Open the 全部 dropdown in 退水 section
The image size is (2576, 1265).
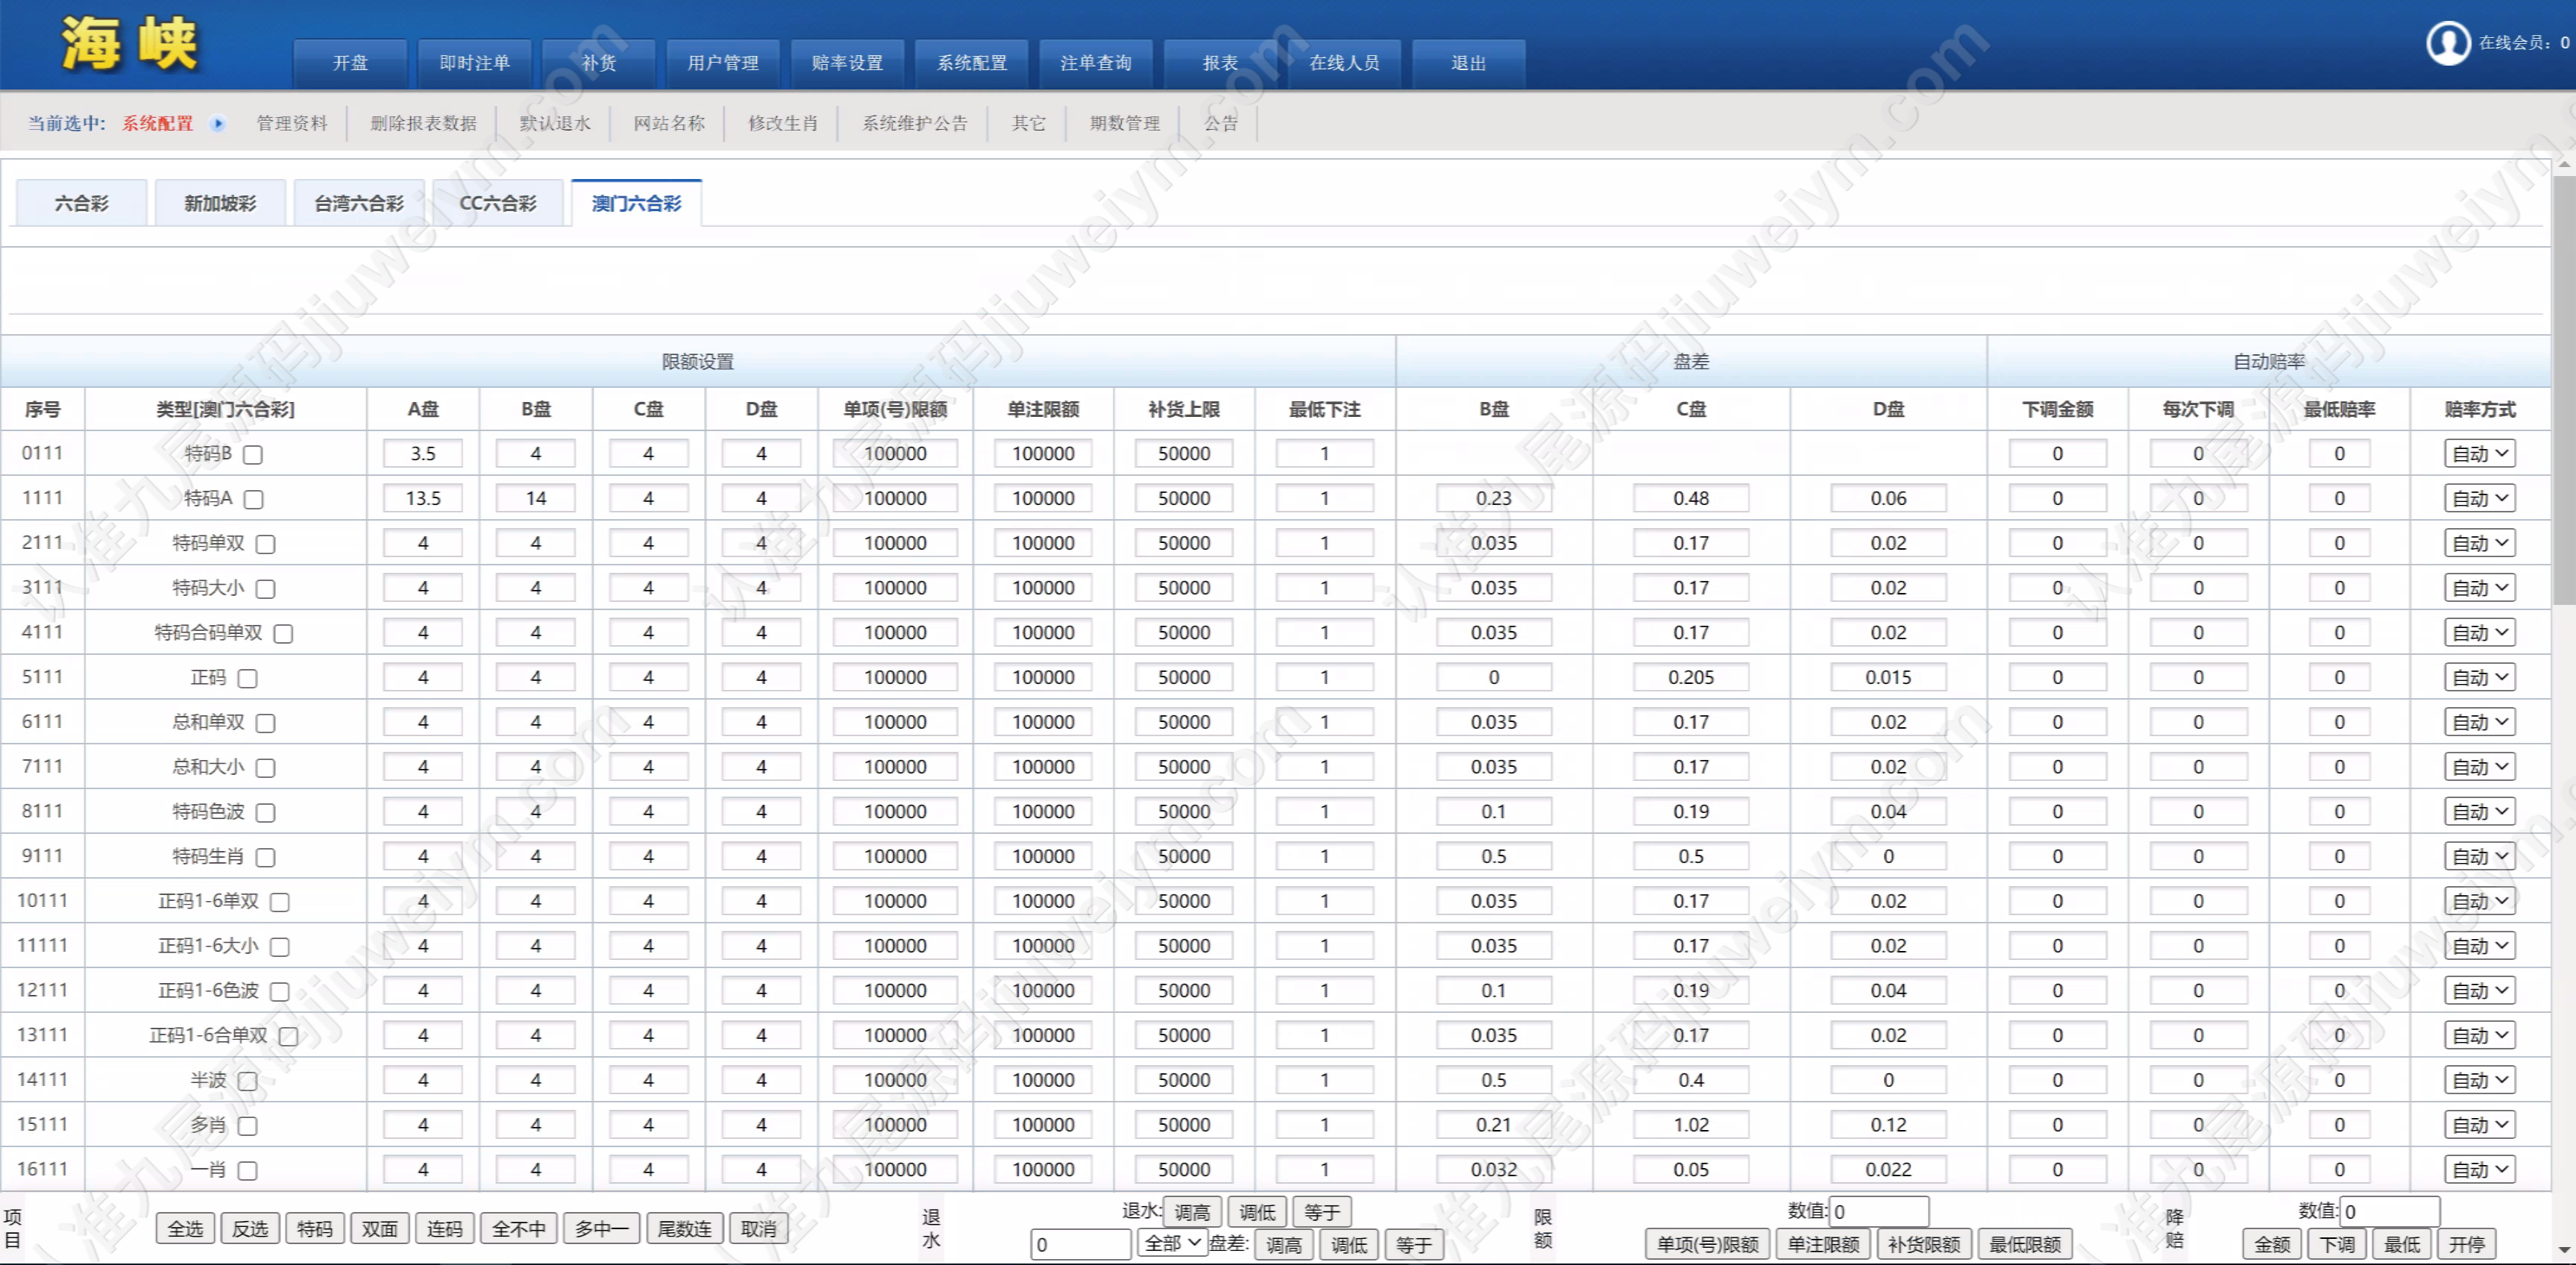[1172, 1244]
